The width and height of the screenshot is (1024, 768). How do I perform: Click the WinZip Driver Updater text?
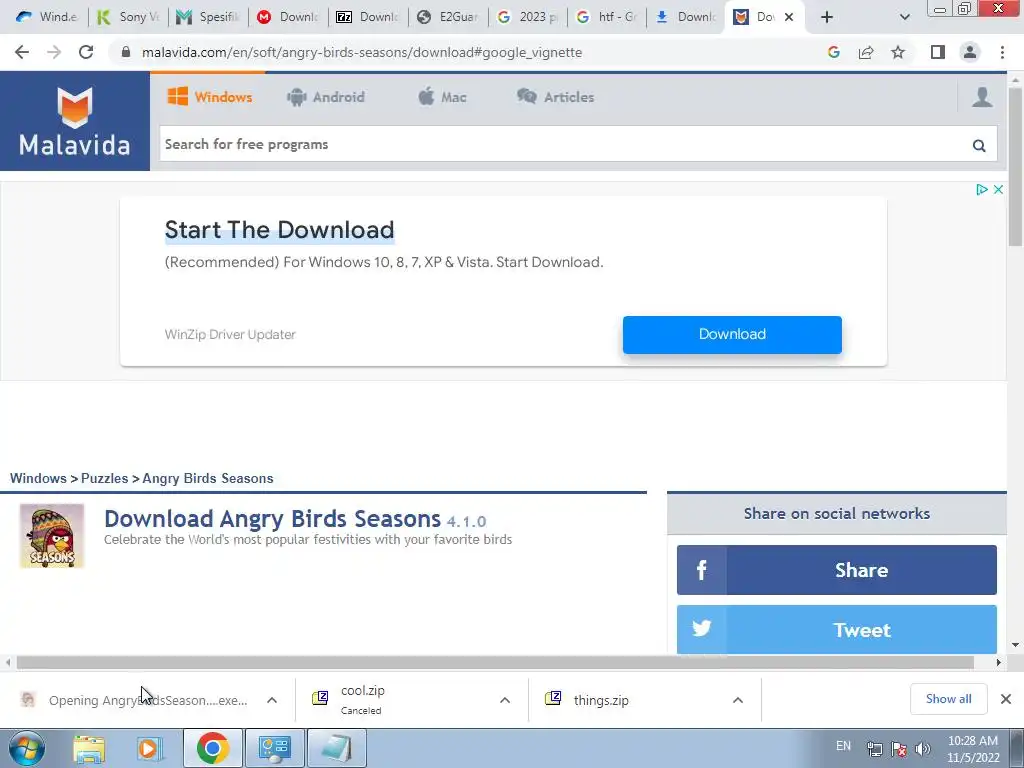[230, 334]
